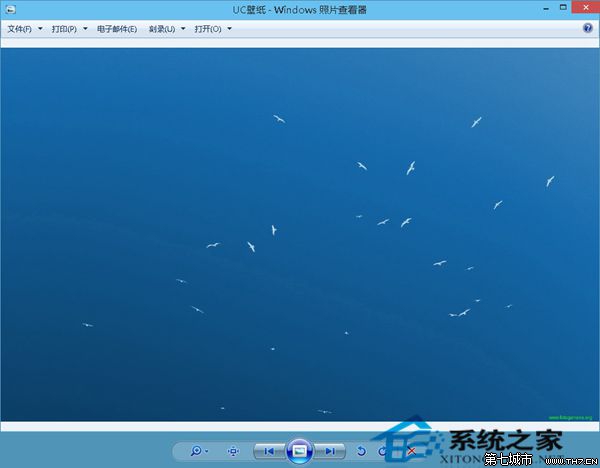Go to the next photo
This screenshot has width=600, height=468.
(x=330, y=451)
